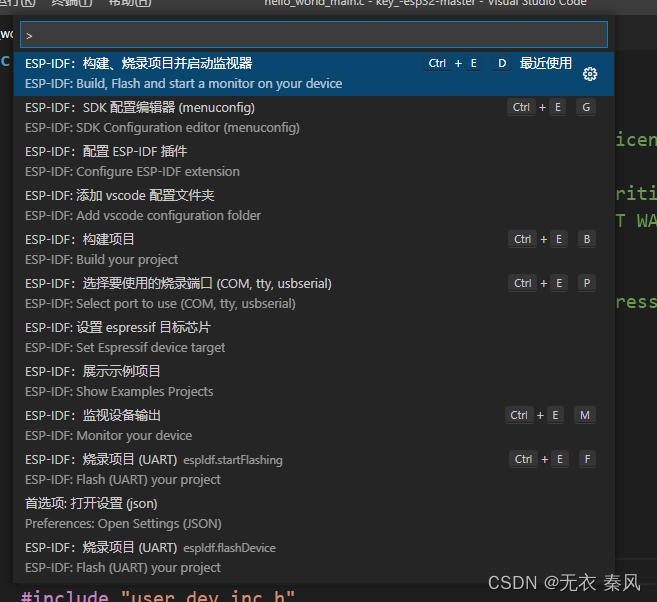Click the 帮助(H) menu in the menu bar

point(129,3)
